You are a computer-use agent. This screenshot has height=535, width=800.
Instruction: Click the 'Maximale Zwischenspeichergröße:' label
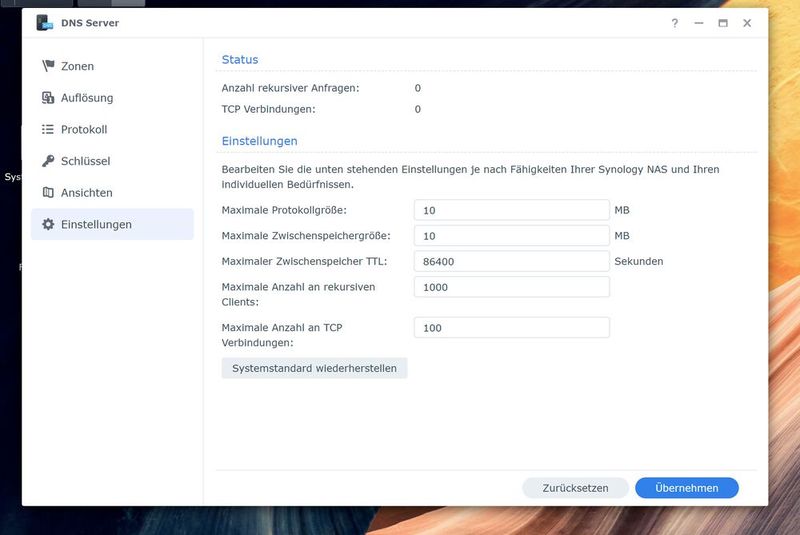pyautogui.click(x=306, y=236)
